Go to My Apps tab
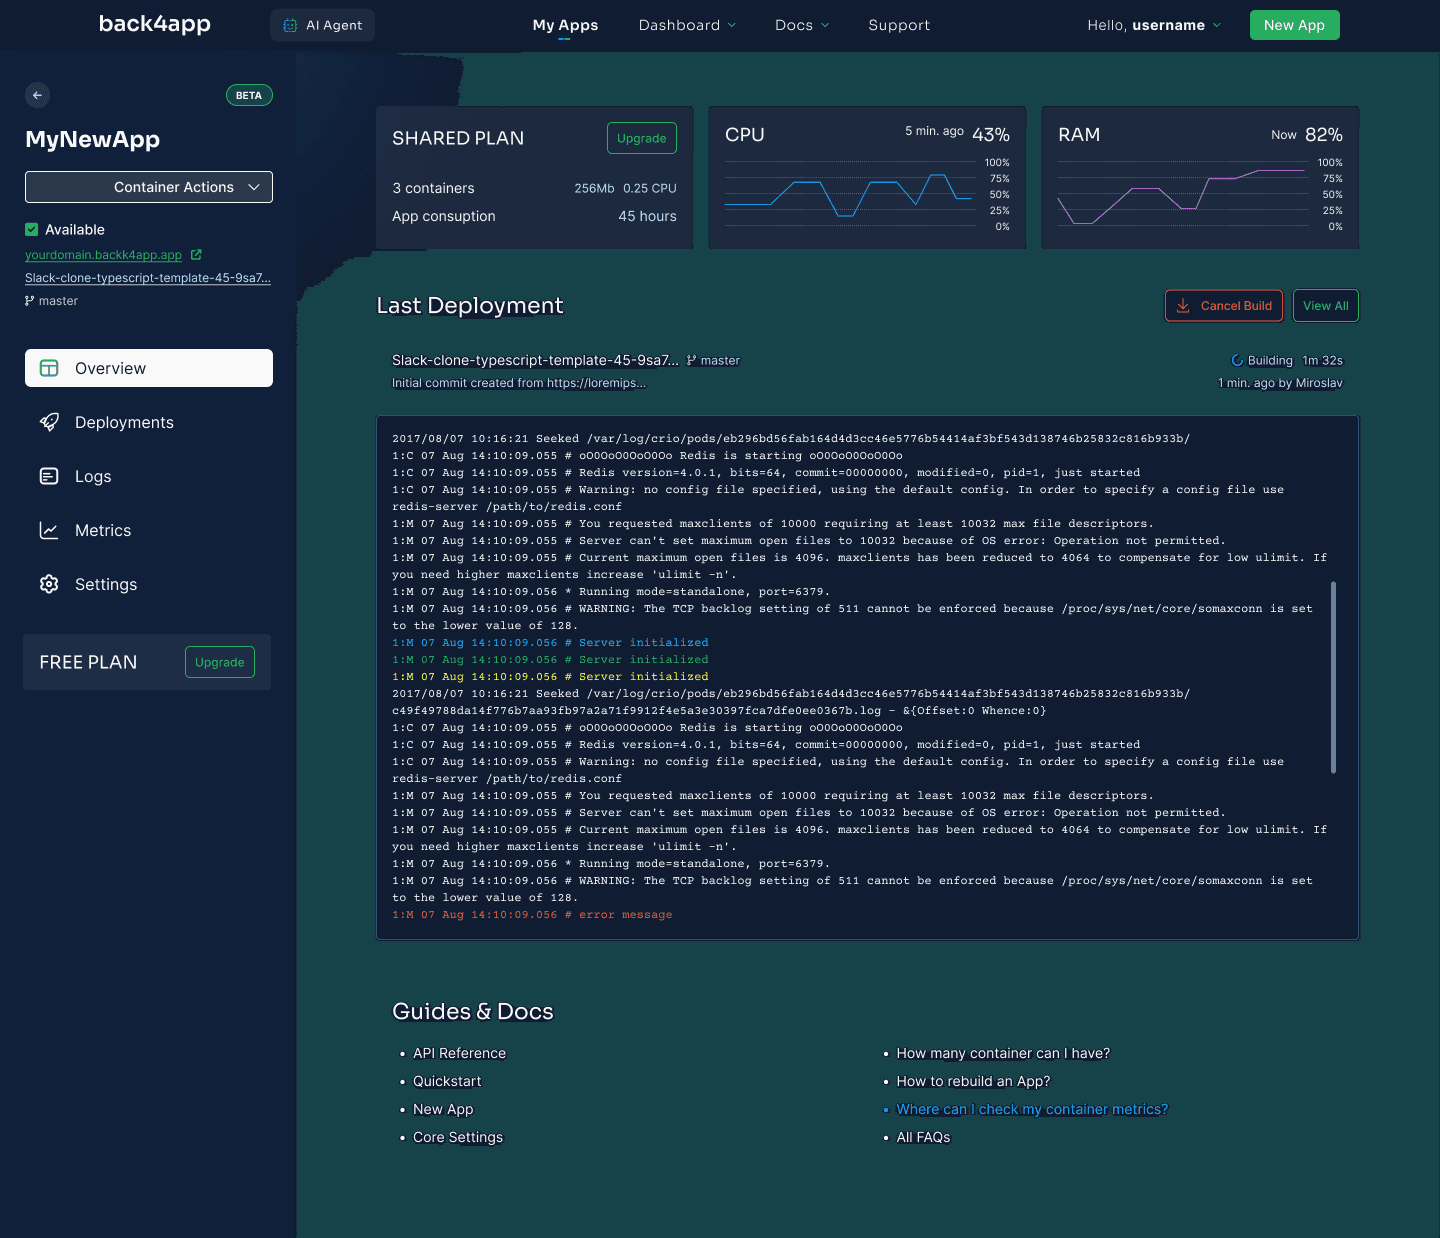Image resolution: width=1440 pixels, height=1238 pixels. click(x=565, y=26)
